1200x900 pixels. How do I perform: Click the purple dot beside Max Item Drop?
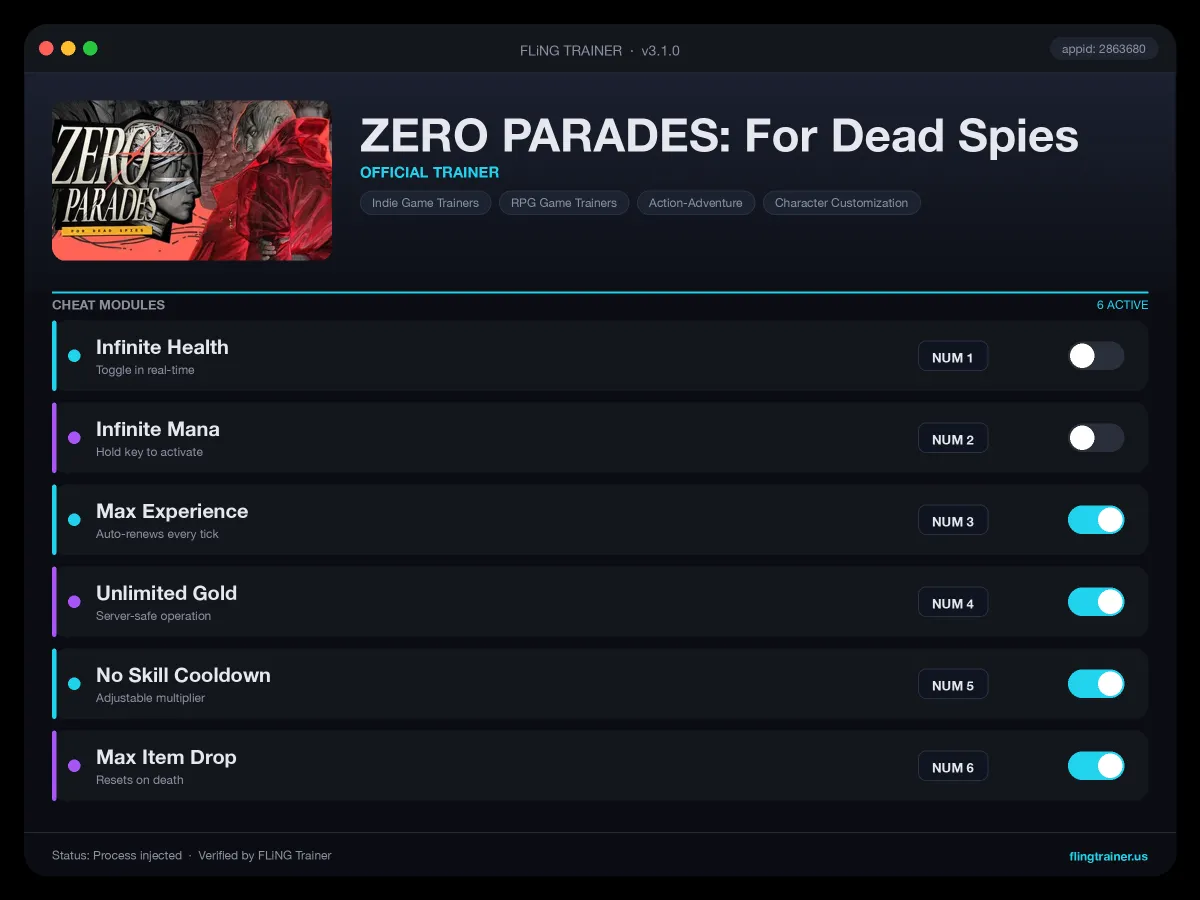pos(74,766)
